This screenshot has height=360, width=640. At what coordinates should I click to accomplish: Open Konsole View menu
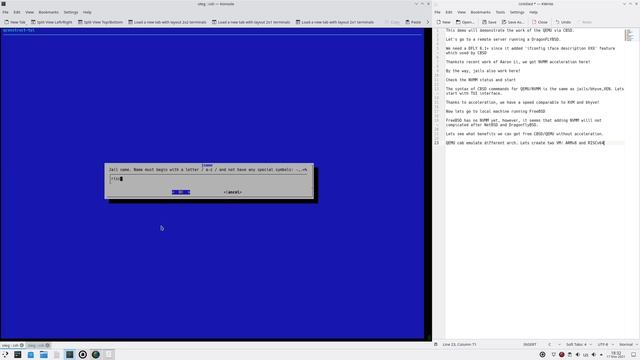point(29,12)
